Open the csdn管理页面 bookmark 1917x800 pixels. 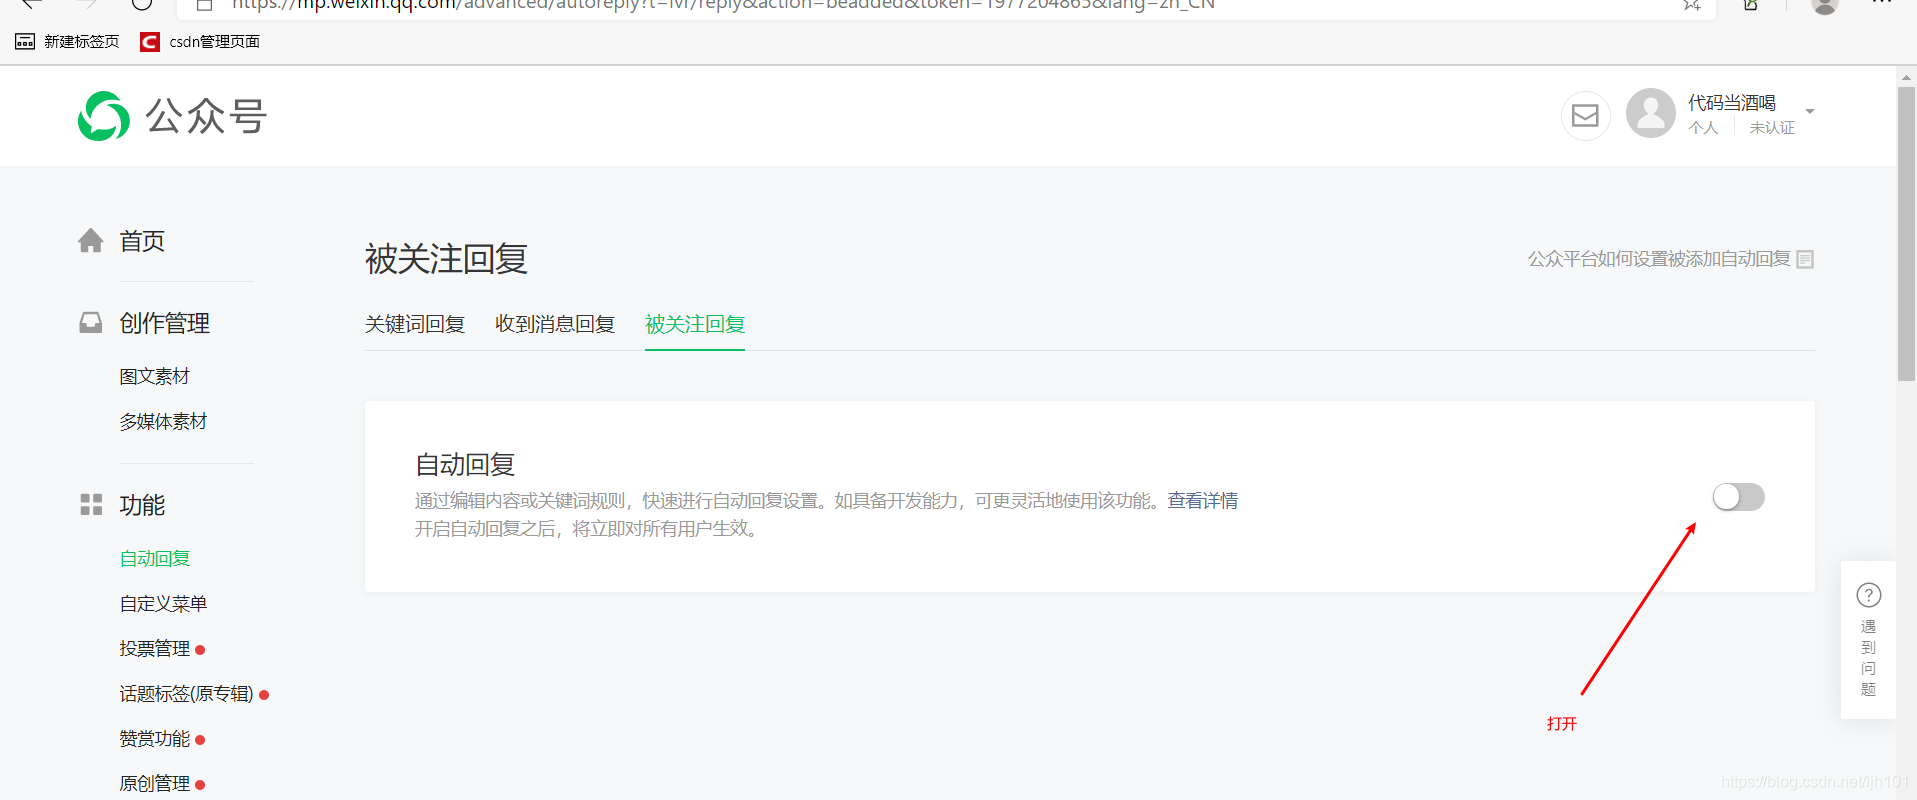click(200, 41)
